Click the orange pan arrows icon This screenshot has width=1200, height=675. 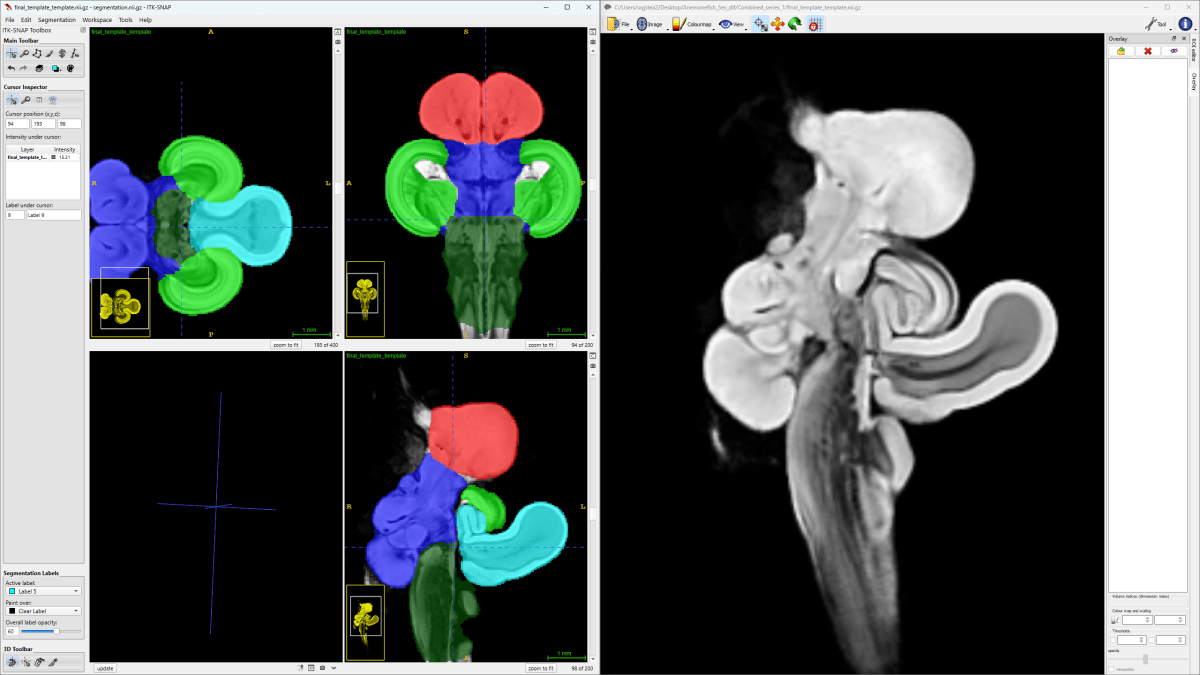point(777,24)
